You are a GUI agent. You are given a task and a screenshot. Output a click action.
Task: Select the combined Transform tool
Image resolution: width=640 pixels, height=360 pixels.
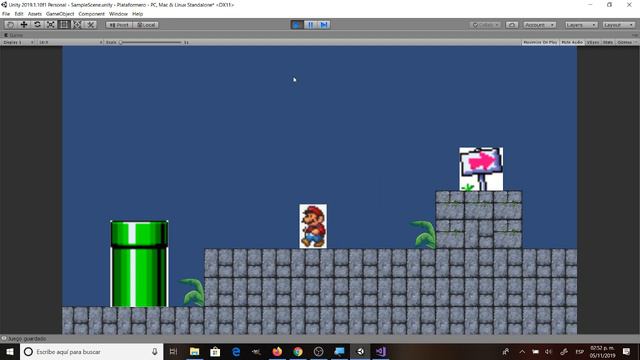[77, 25]
